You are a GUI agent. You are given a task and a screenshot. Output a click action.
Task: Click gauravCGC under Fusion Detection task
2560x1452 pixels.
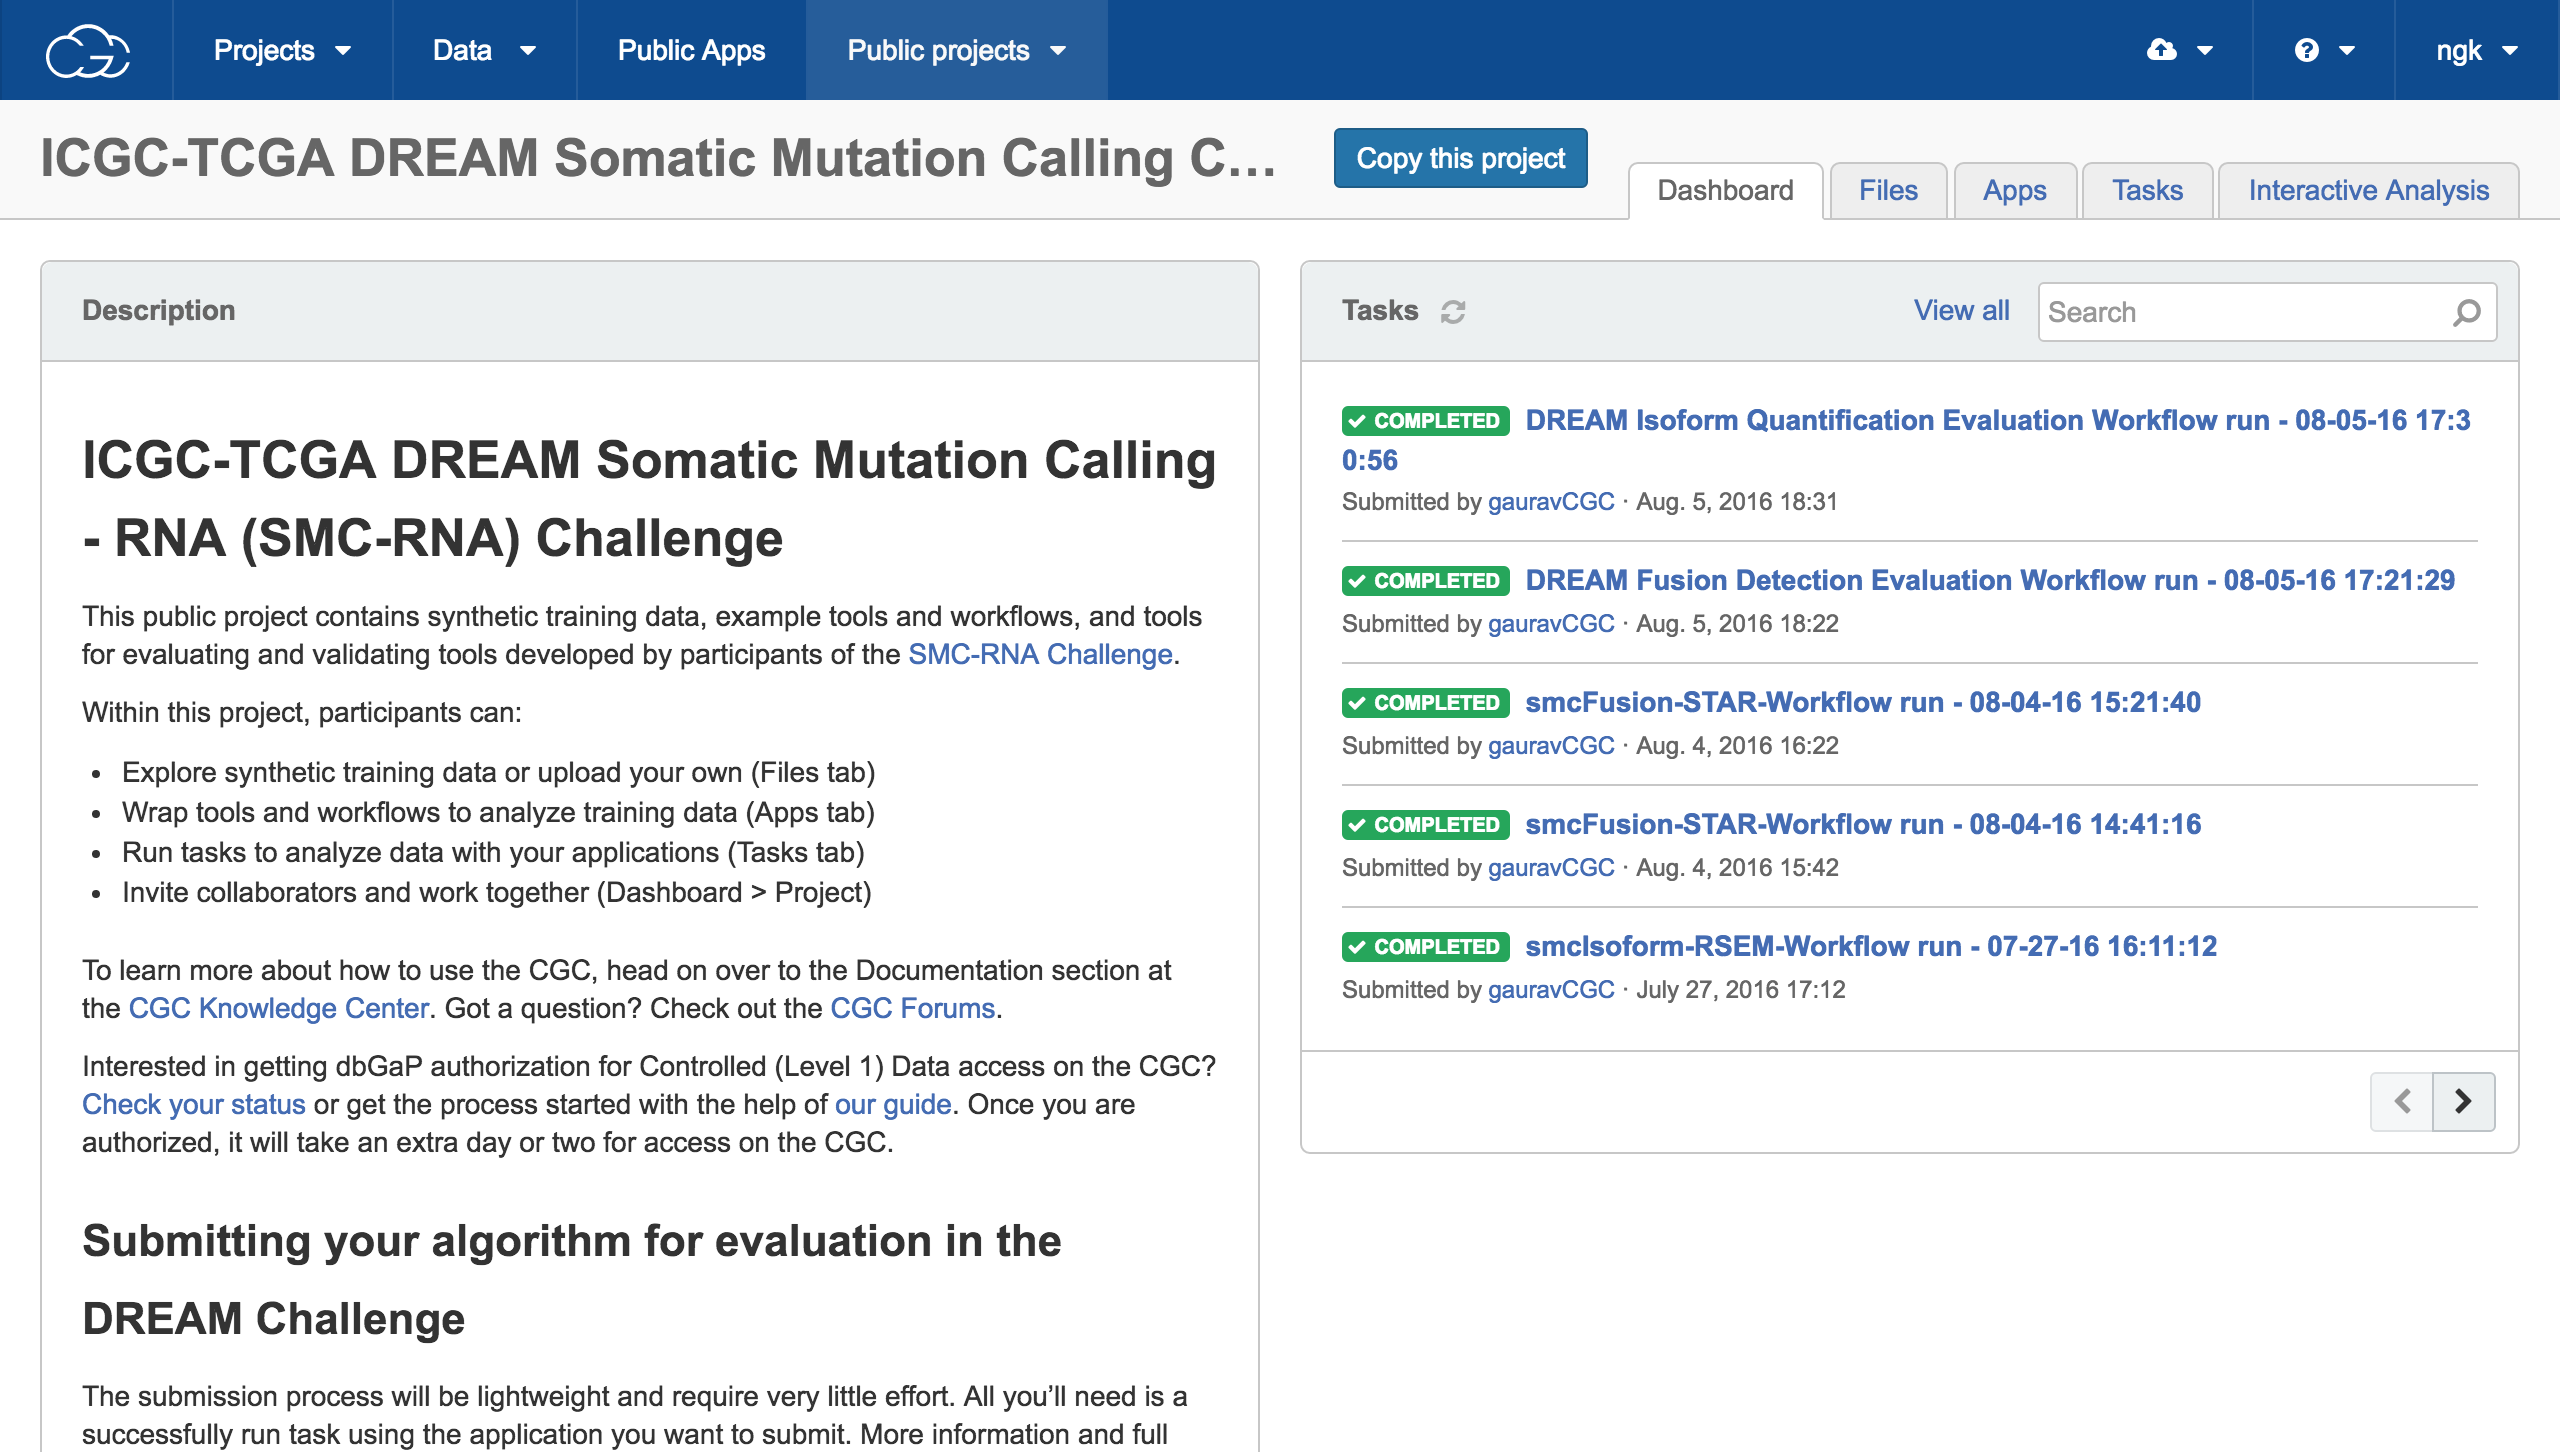click(x=1551, y=623)
